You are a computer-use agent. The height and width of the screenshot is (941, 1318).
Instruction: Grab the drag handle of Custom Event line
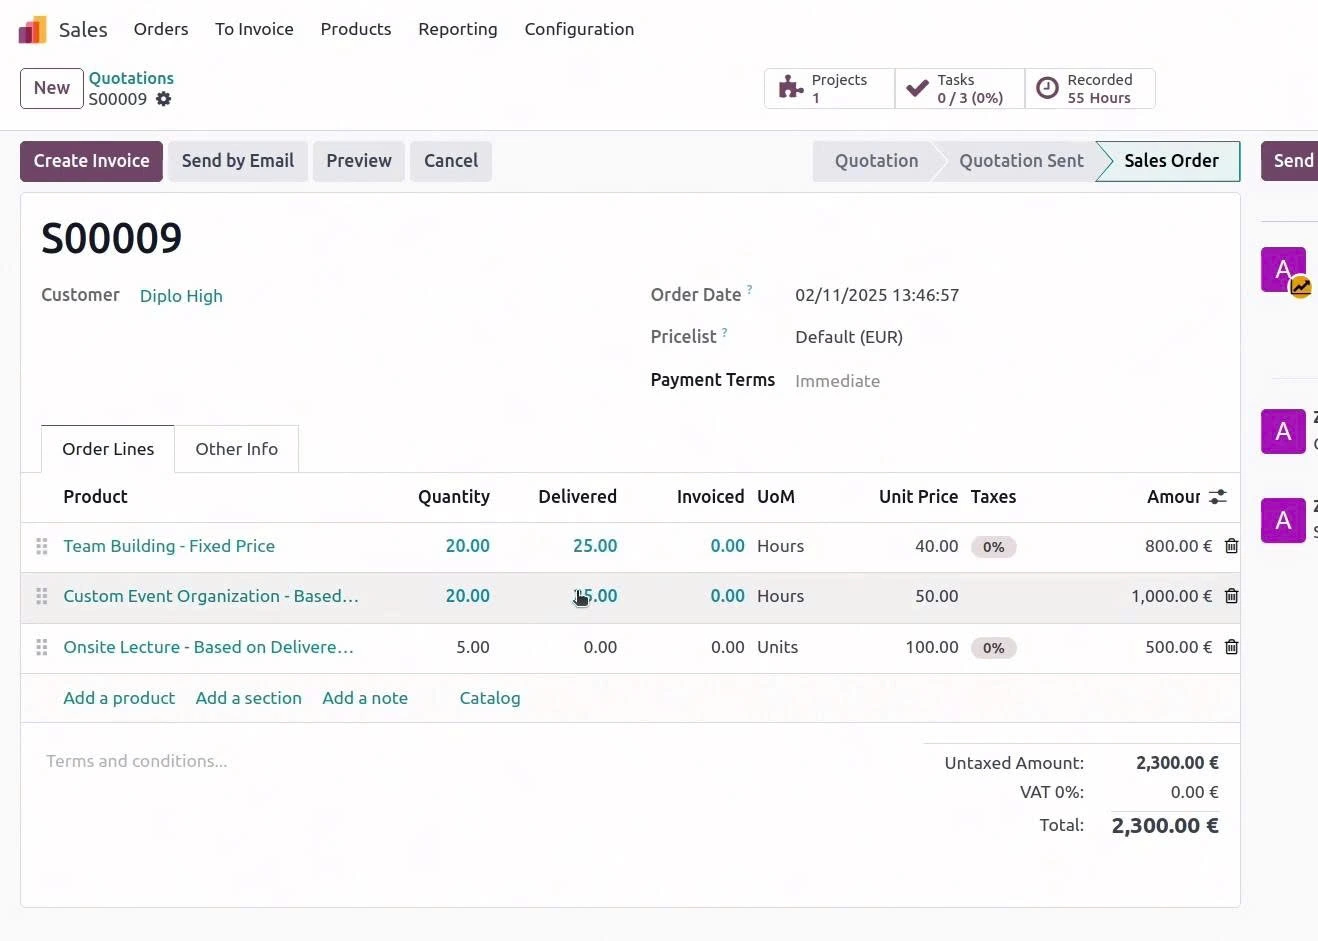tap(41, 596)
